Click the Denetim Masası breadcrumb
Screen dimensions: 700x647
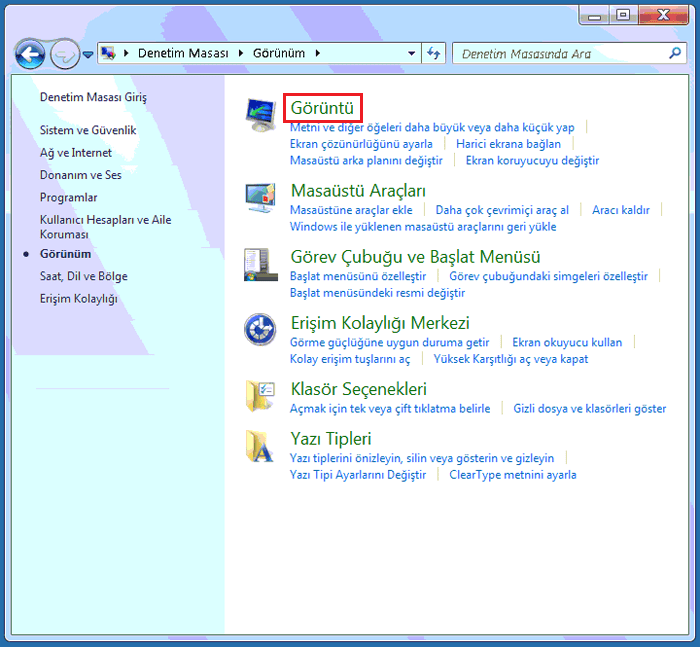183,53
